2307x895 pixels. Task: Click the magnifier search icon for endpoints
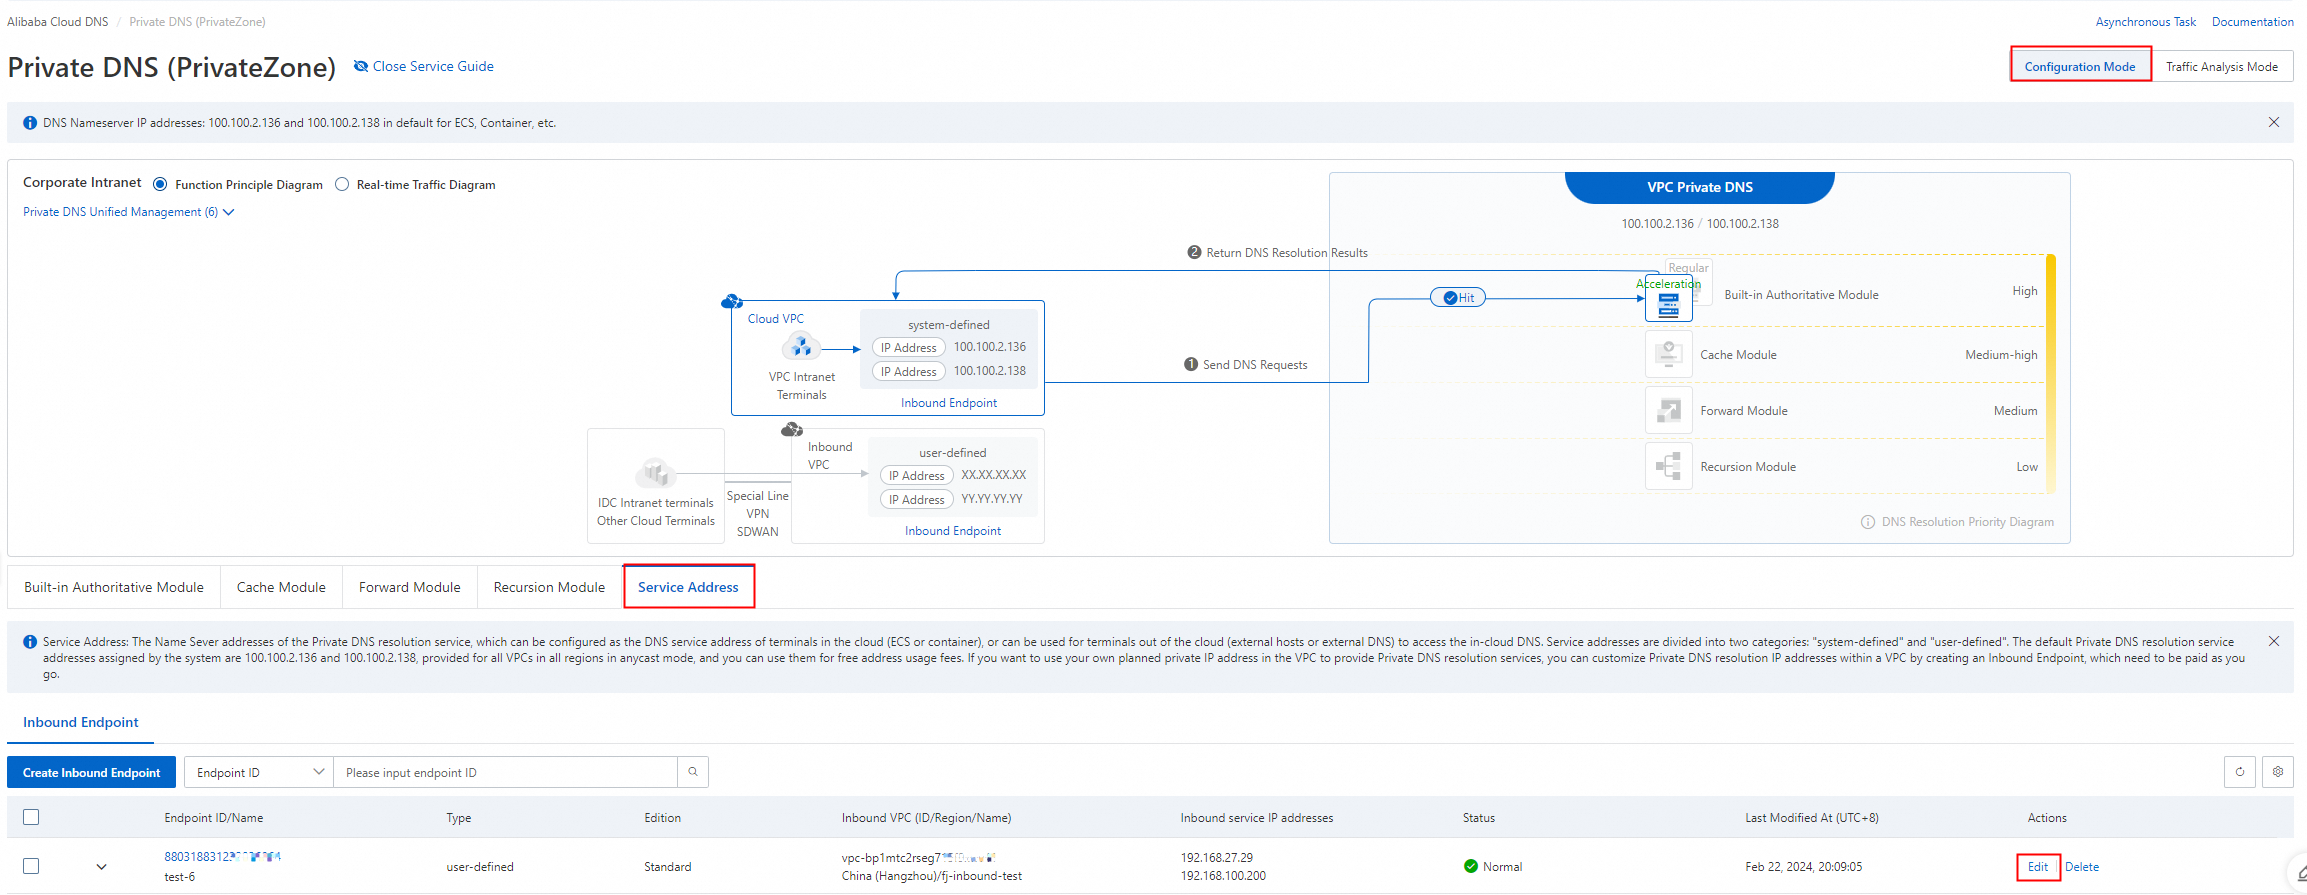[x=693, y=772]
